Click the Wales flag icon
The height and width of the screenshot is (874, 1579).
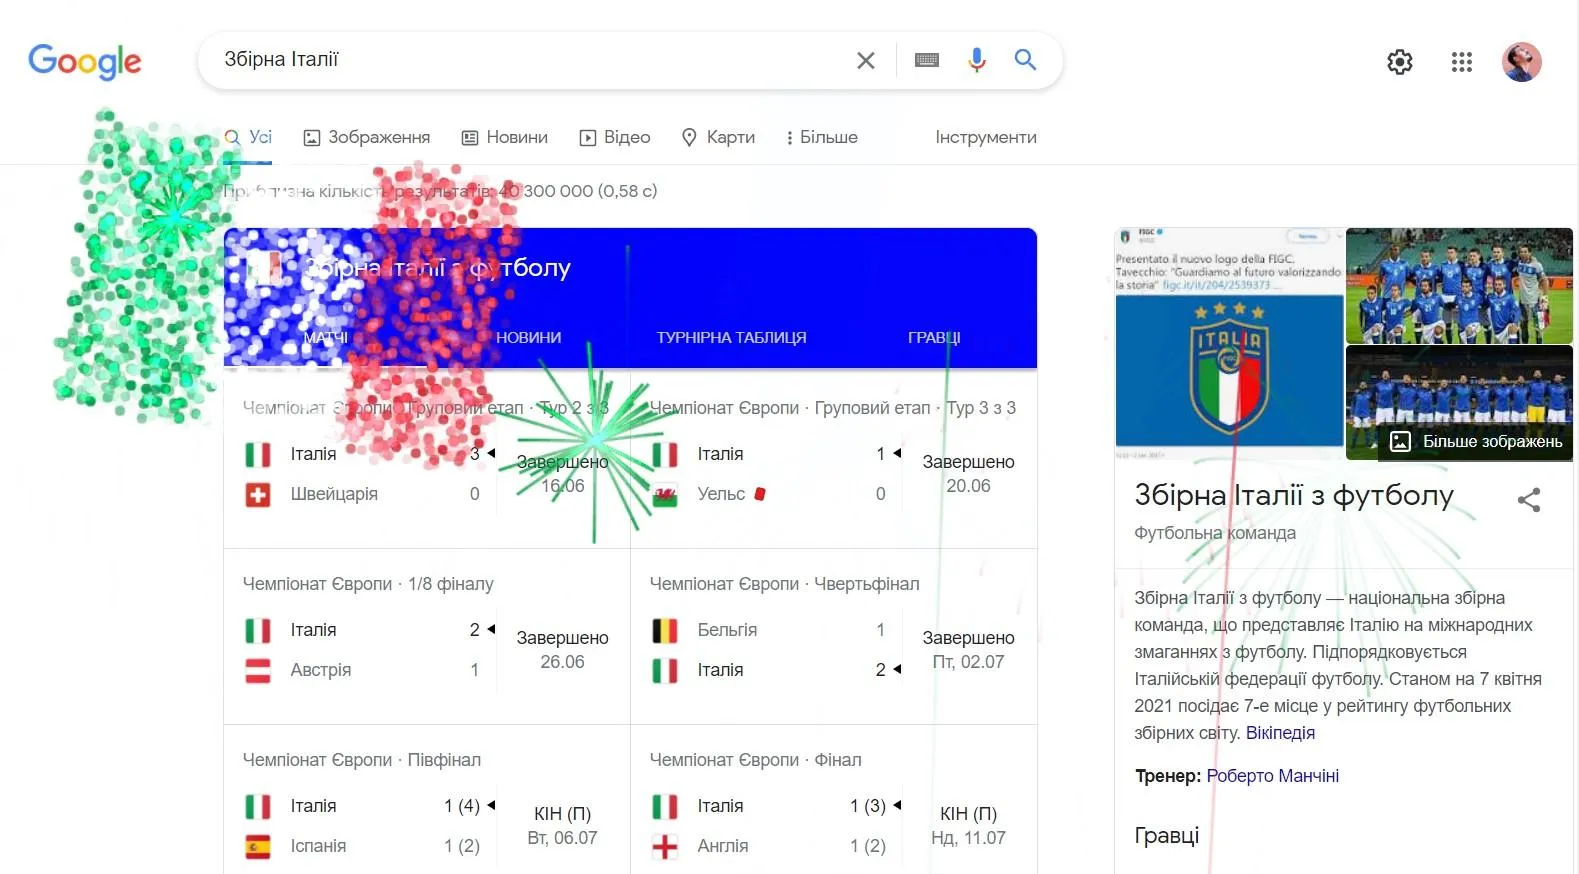665,494
